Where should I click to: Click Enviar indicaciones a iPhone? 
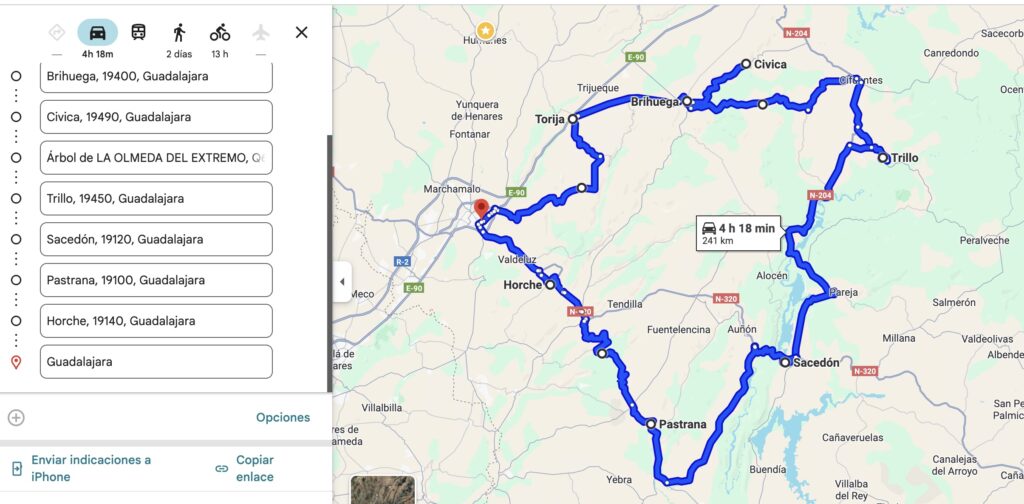(91, 468)
